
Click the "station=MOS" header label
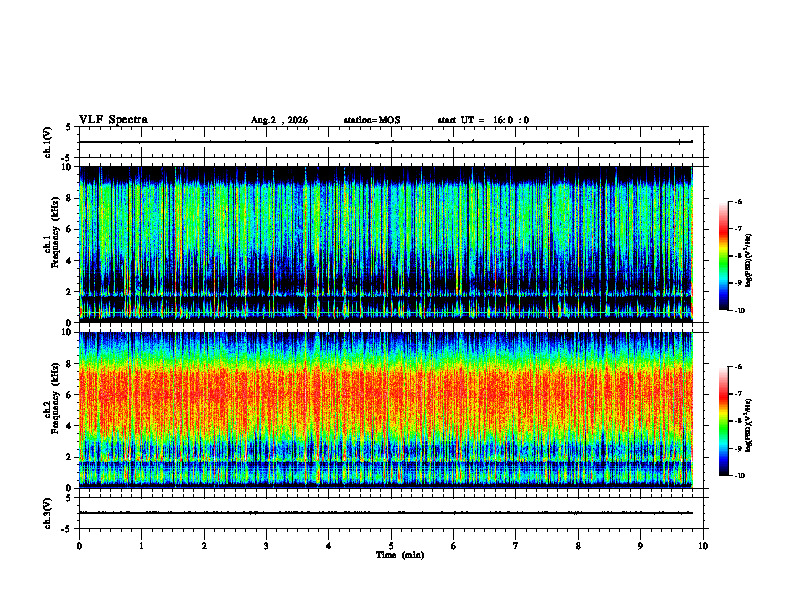point(372,120)
